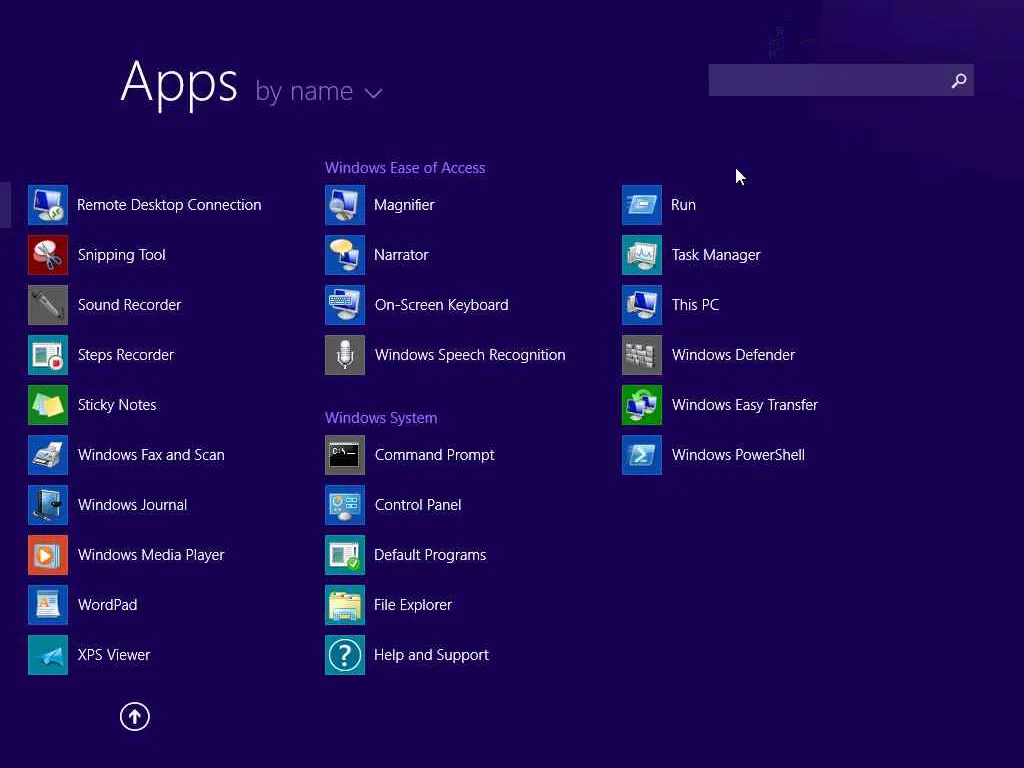Launch Windows Fax and Scan icon
Image resolution: width=1024 pixels, height=768 pixels.
[48, 455]
